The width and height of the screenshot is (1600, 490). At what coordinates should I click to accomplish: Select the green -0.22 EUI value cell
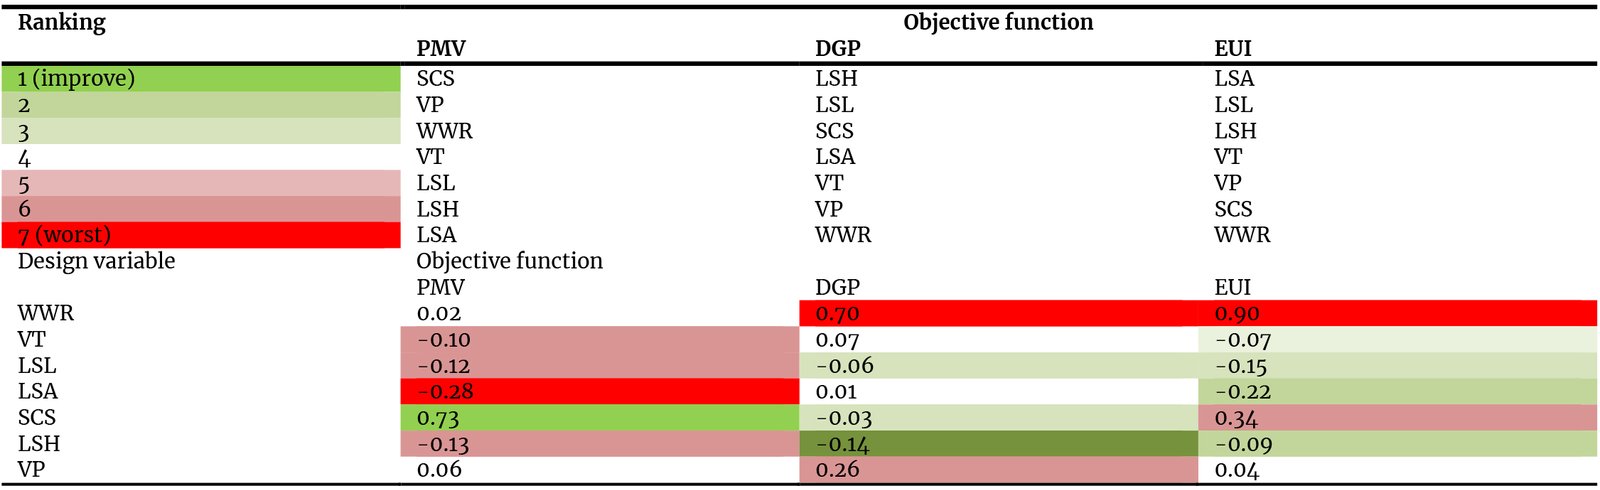pos(1397,392)
